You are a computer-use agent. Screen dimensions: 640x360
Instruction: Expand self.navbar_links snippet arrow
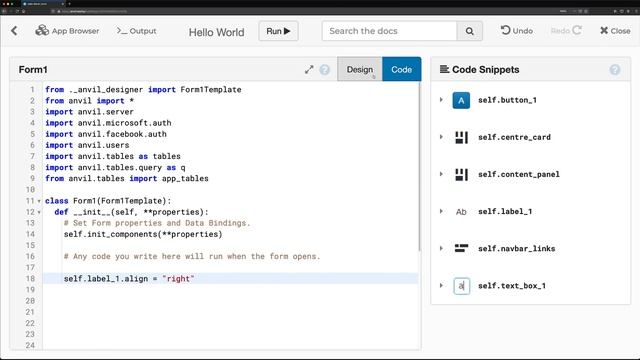(441, 249)
